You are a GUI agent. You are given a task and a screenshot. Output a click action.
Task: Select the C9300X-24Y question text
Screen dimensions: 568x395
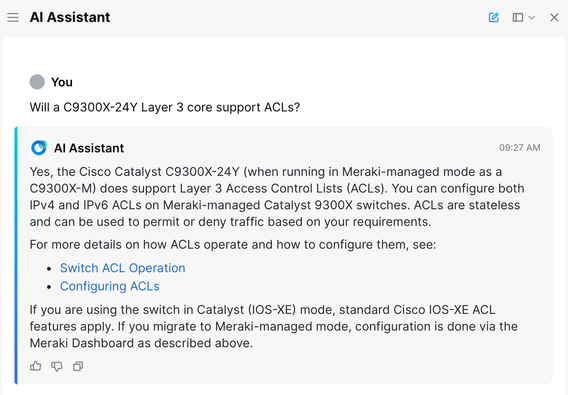165,107
